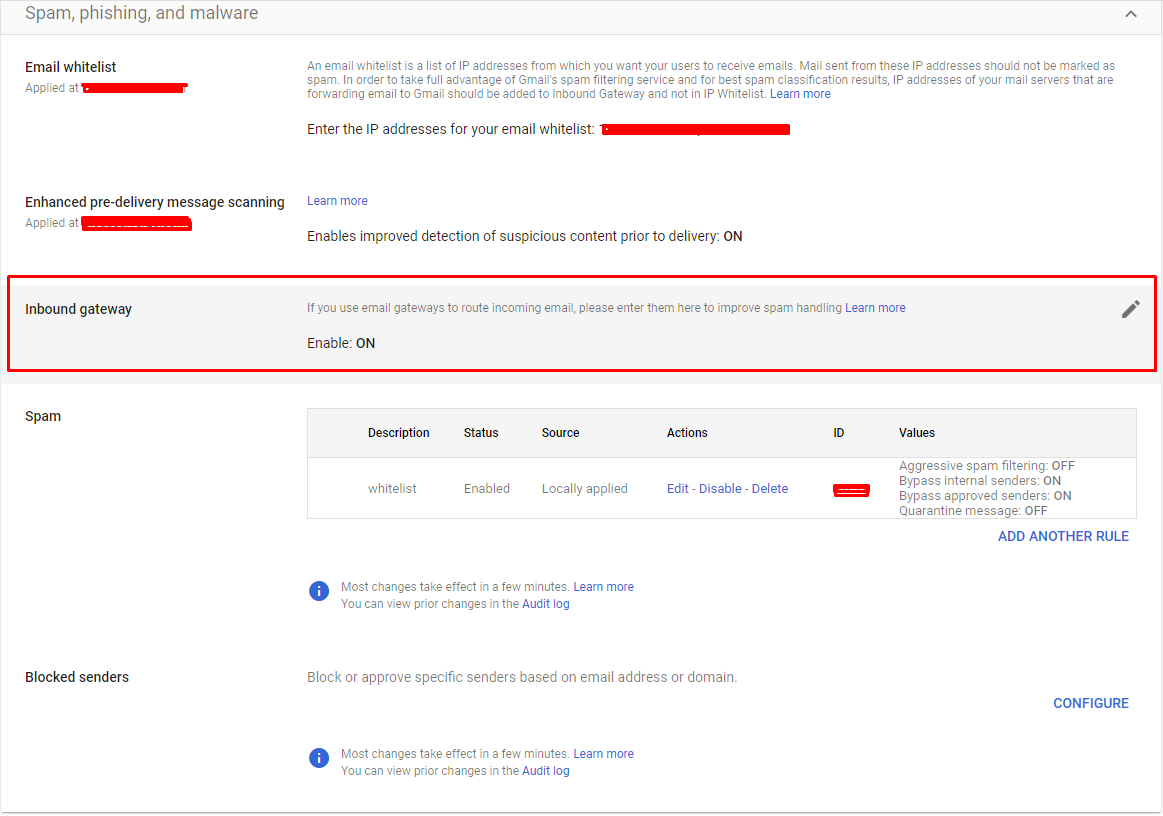This screenshot has height=816, width=1163.
Task: Select the Inbound gateway setting label
Action: (79, 309)
